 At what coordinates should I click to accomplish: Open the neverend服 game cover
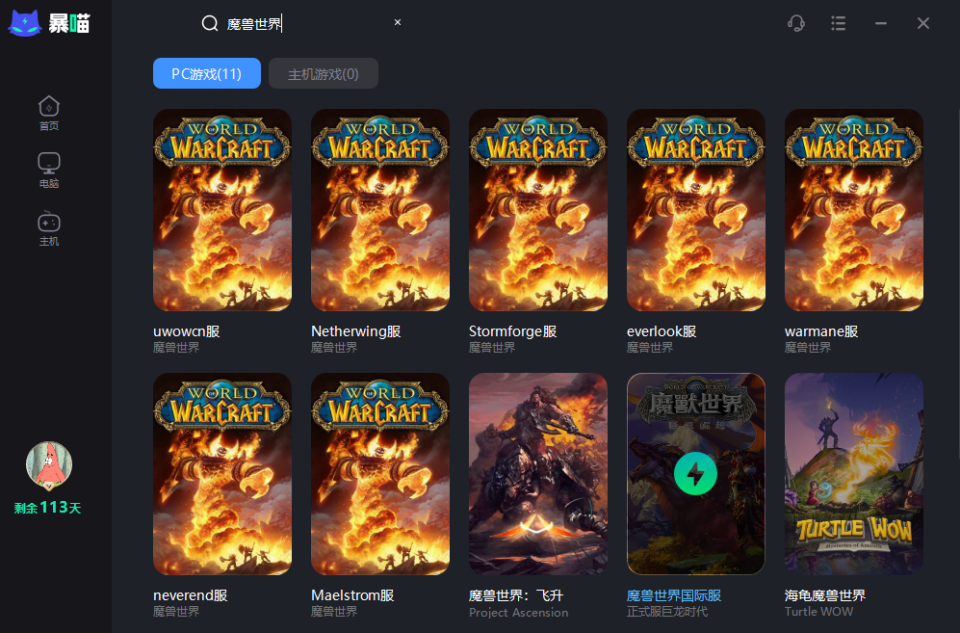tap(222, 474)
